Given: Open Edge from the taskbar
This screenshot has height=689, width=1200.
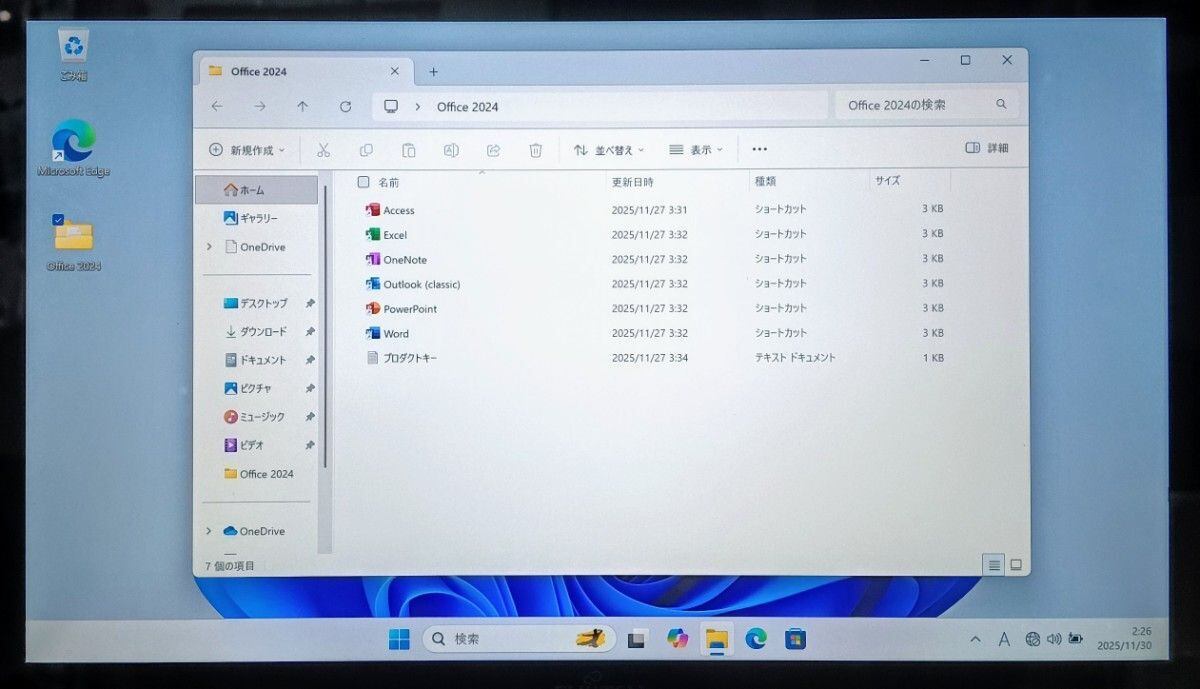Looking at the screenshot, I should pyautogui.click(x=756, y=639).
